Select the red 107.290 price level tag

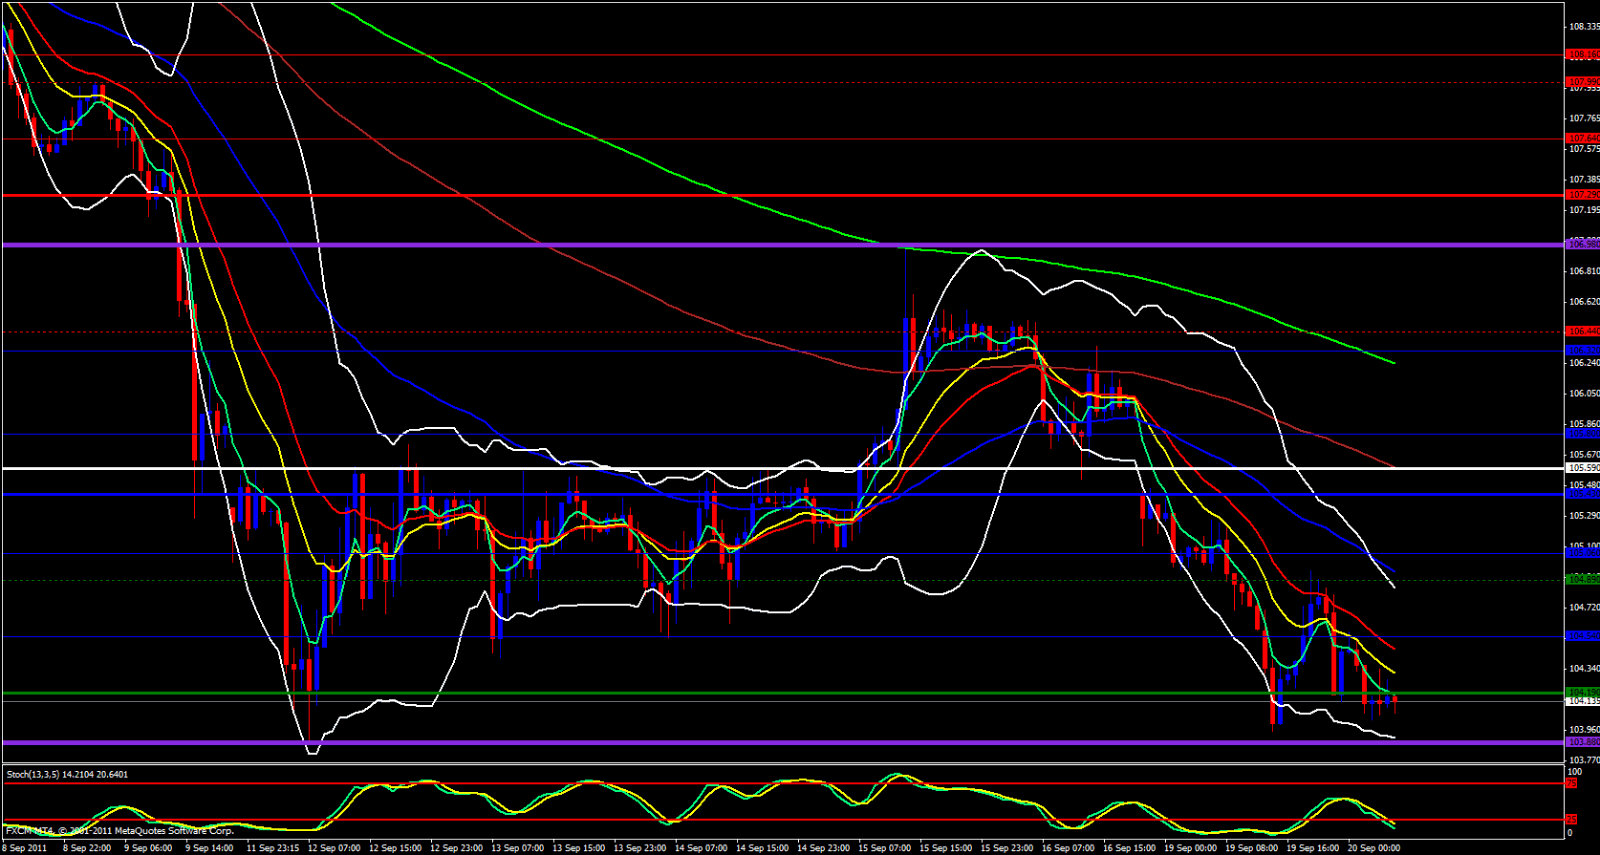1583,195
